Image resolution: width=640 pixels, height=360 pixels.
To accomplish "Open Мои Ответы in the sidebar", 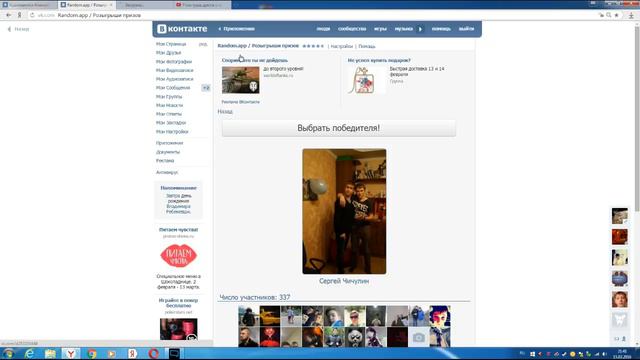I will point(169,114).
